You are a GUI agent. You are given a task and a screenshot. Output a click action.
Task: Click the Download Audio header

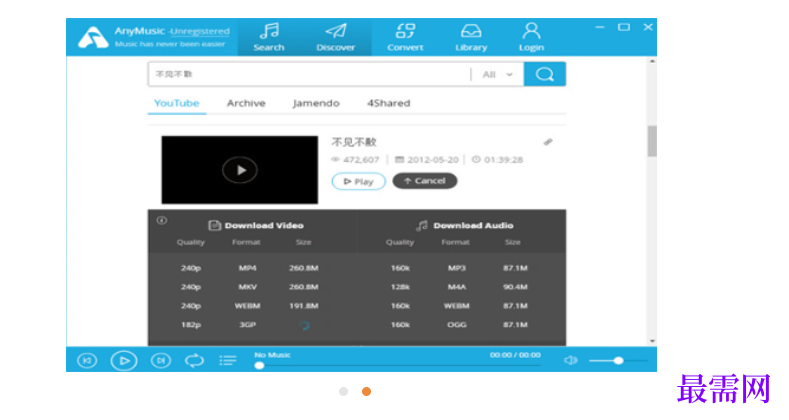point(464,225)
